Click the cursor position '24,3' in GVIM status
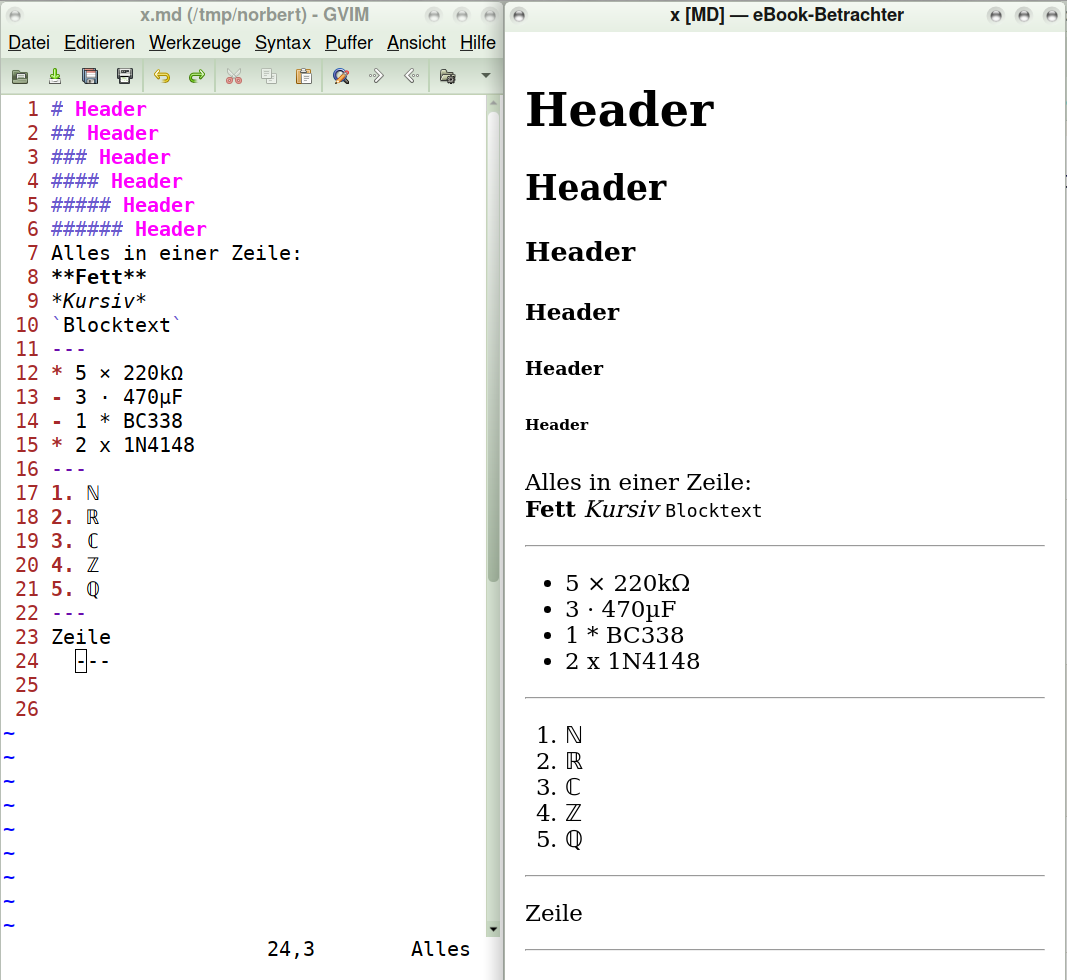The width and height of the screenshot is (1067, 980). (291, 949)
